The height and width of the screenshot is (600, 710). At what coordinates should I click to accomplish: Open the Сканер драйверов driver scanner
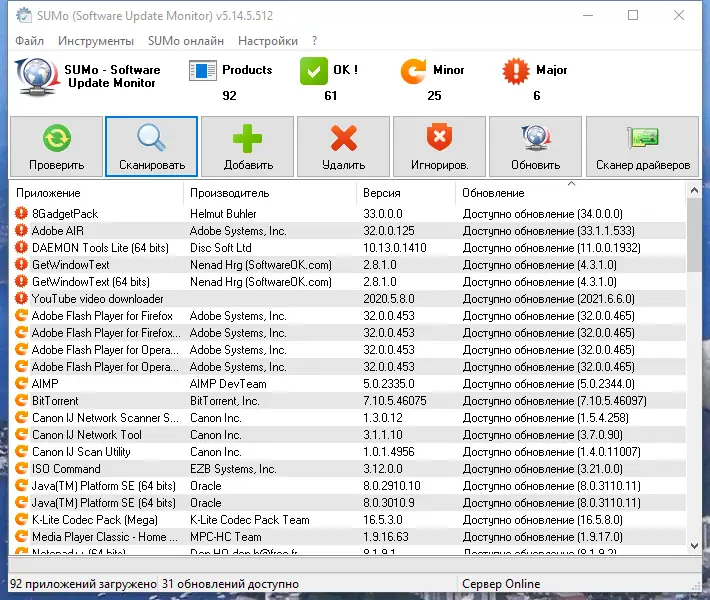click(x=643, y=146)
